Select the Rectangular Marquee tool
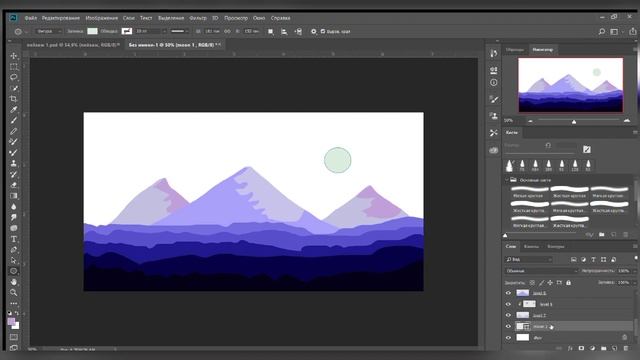 13,67
